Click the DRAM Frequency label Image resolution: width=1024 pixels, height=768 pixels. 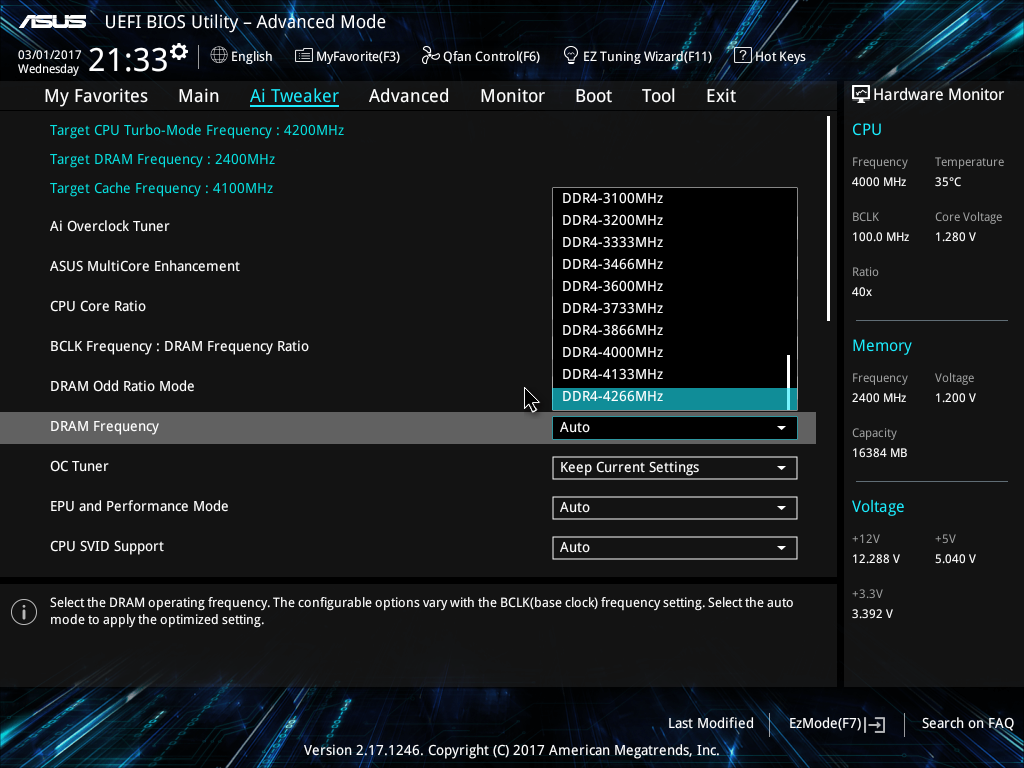pos(104,426)
